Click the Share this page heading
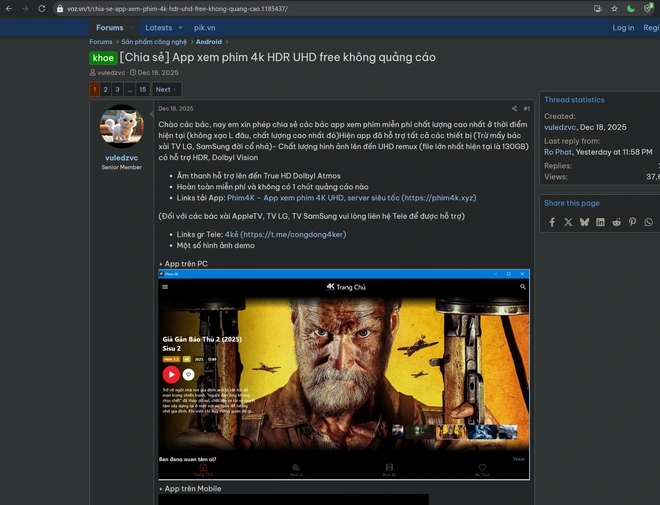The width and height of the screenshot is (660, 505). 572,203
